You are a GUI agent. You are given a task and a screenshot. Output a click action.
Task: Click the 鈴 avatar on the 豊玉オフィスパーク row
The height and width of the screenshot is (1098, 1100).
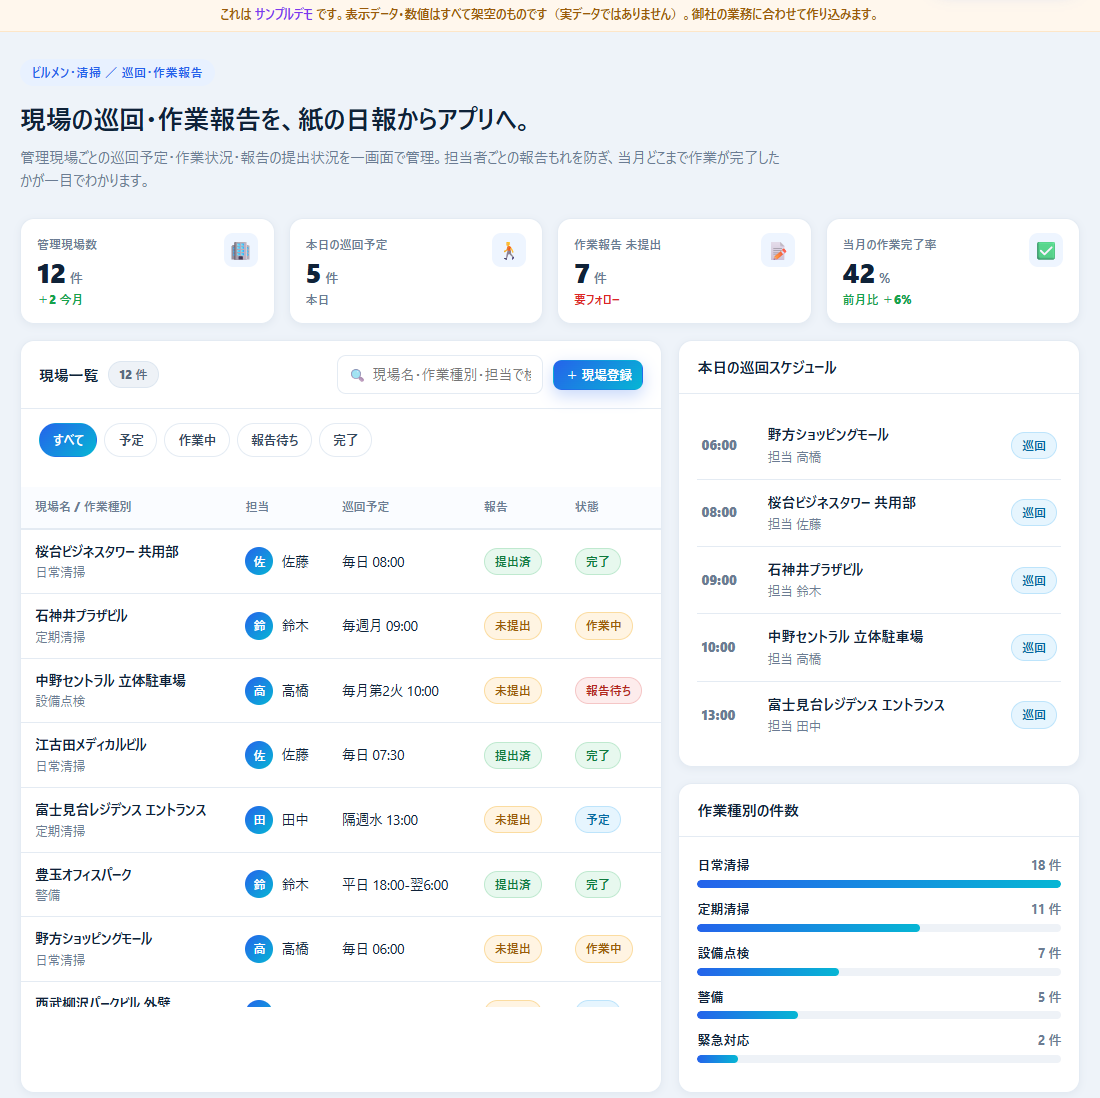pos(259,884)
